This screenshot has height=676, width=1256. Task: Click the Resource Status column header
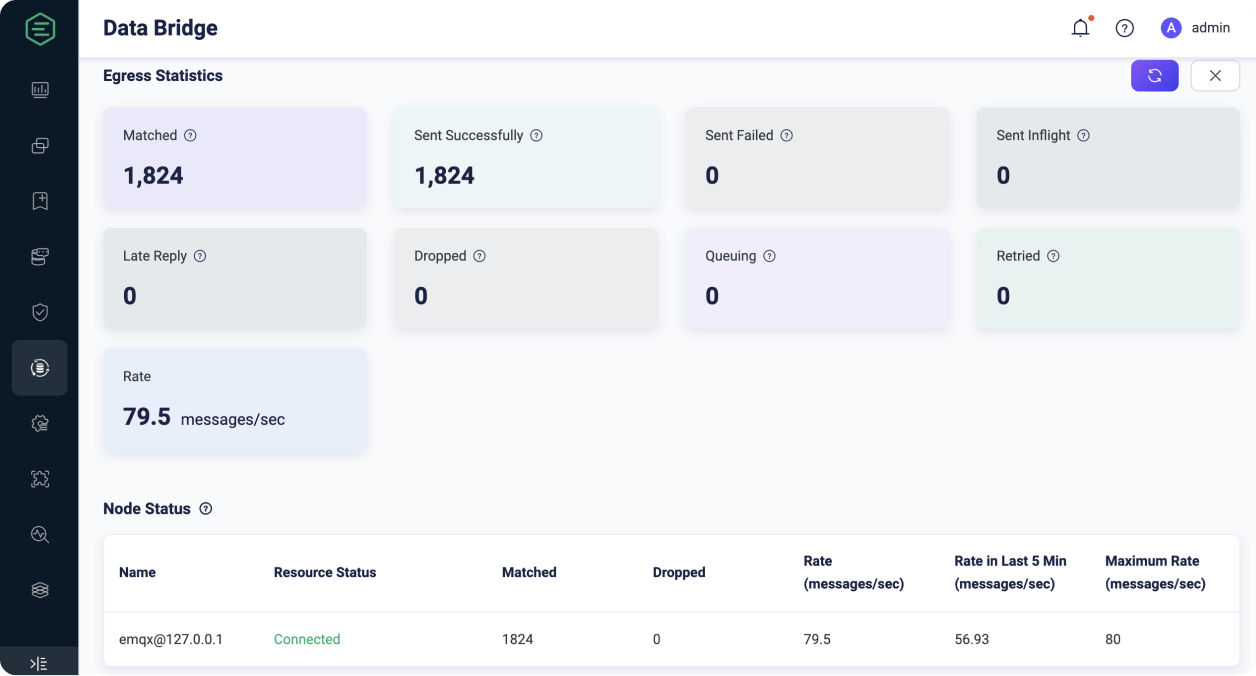(325, 573)
